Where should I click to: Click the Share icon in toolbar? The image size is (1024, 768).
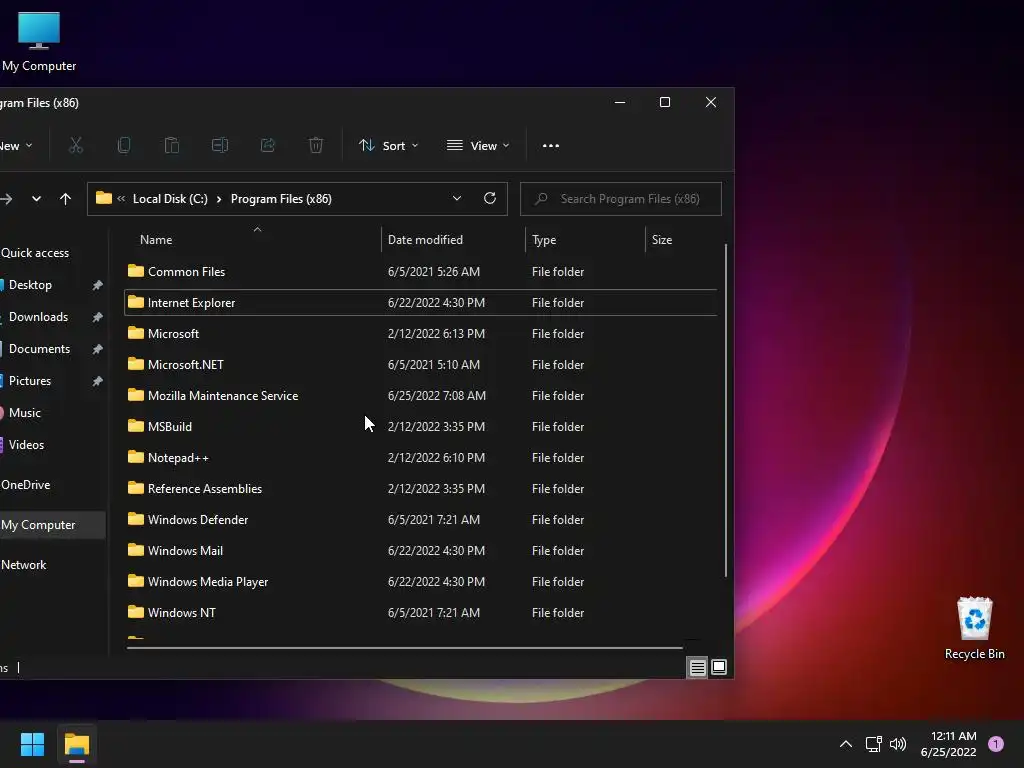(268, 145)
